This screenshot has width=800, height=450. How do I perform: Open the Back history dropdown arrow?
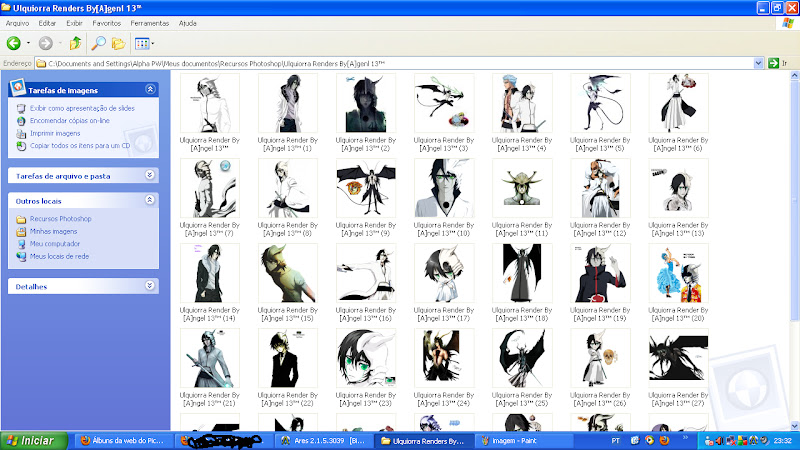(x=28, y=43)
